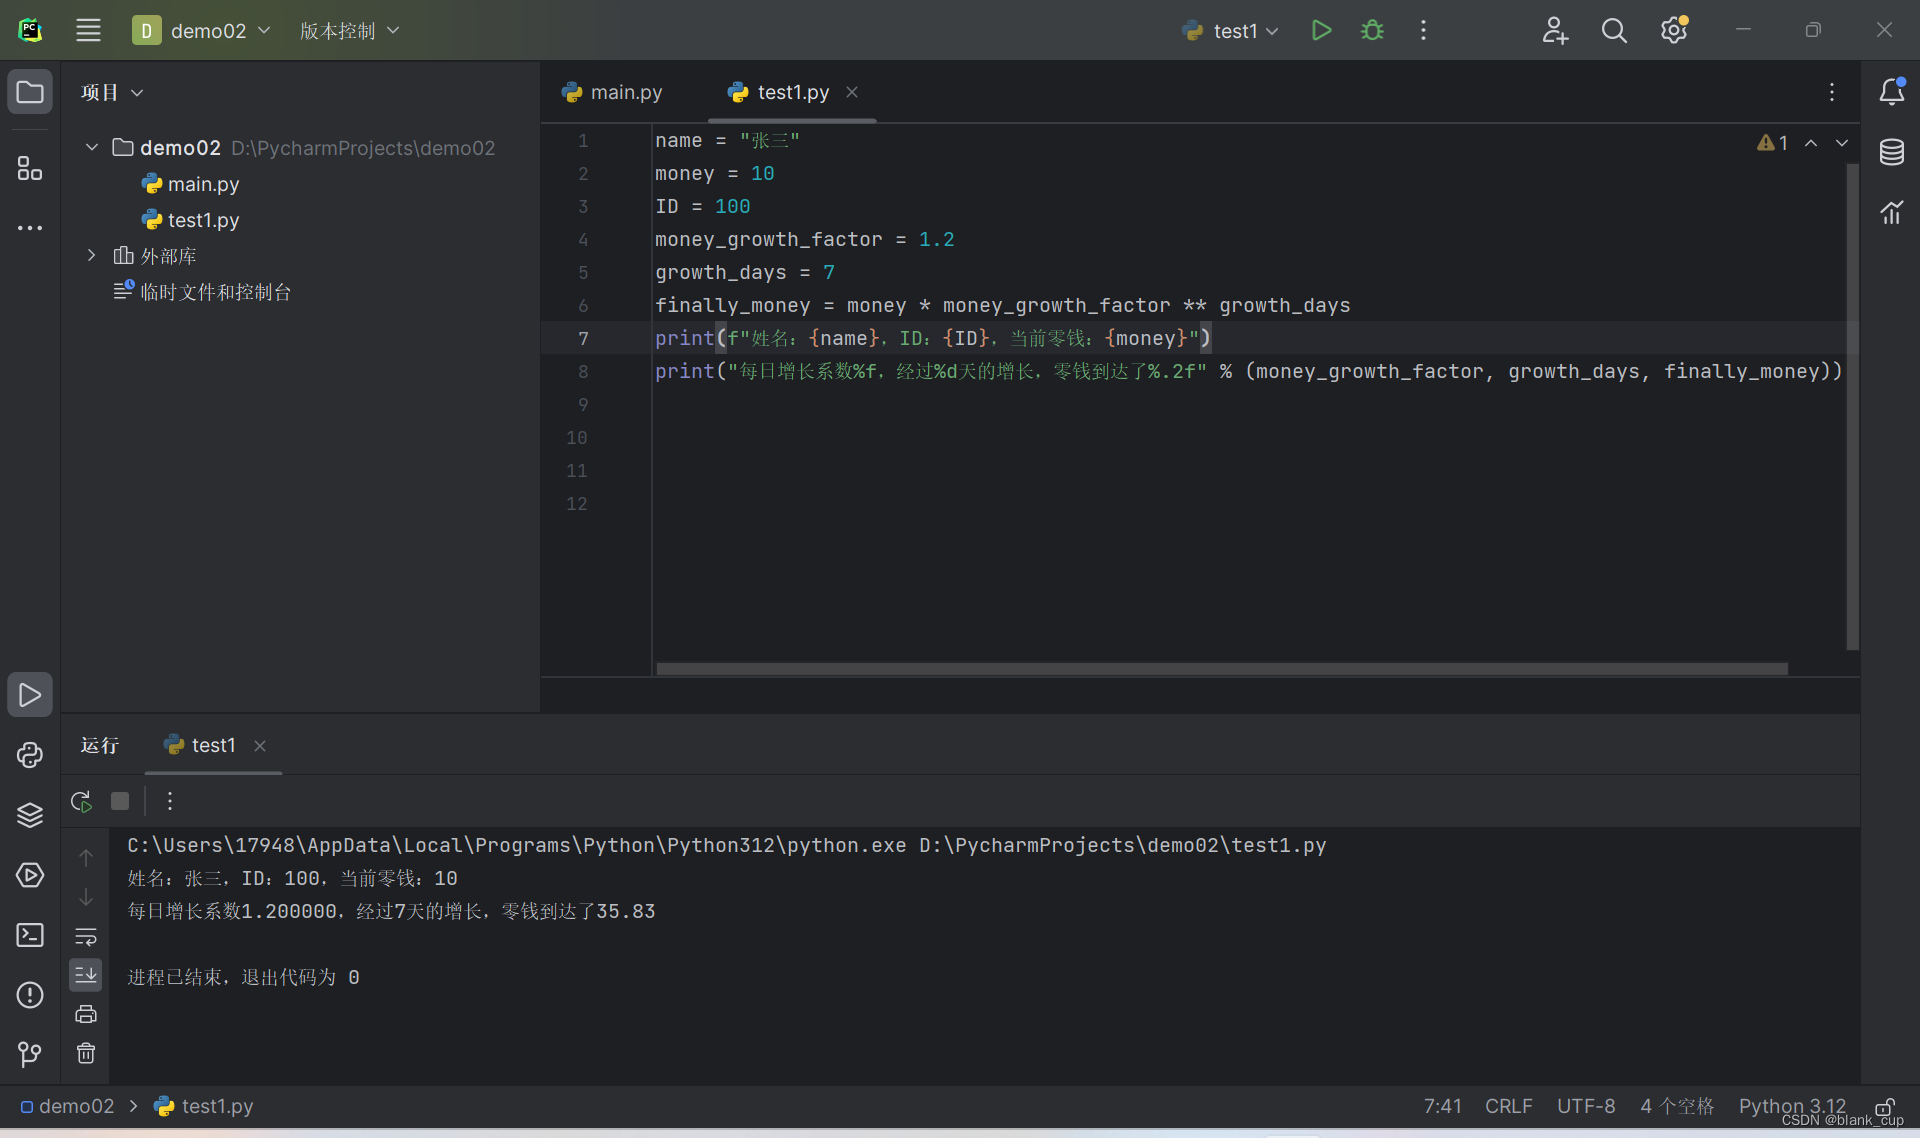Toggle soft-wrap in the run console
Image resolution: width=1920 pixels, height=1138 pixels.
(x=86, y=937)
